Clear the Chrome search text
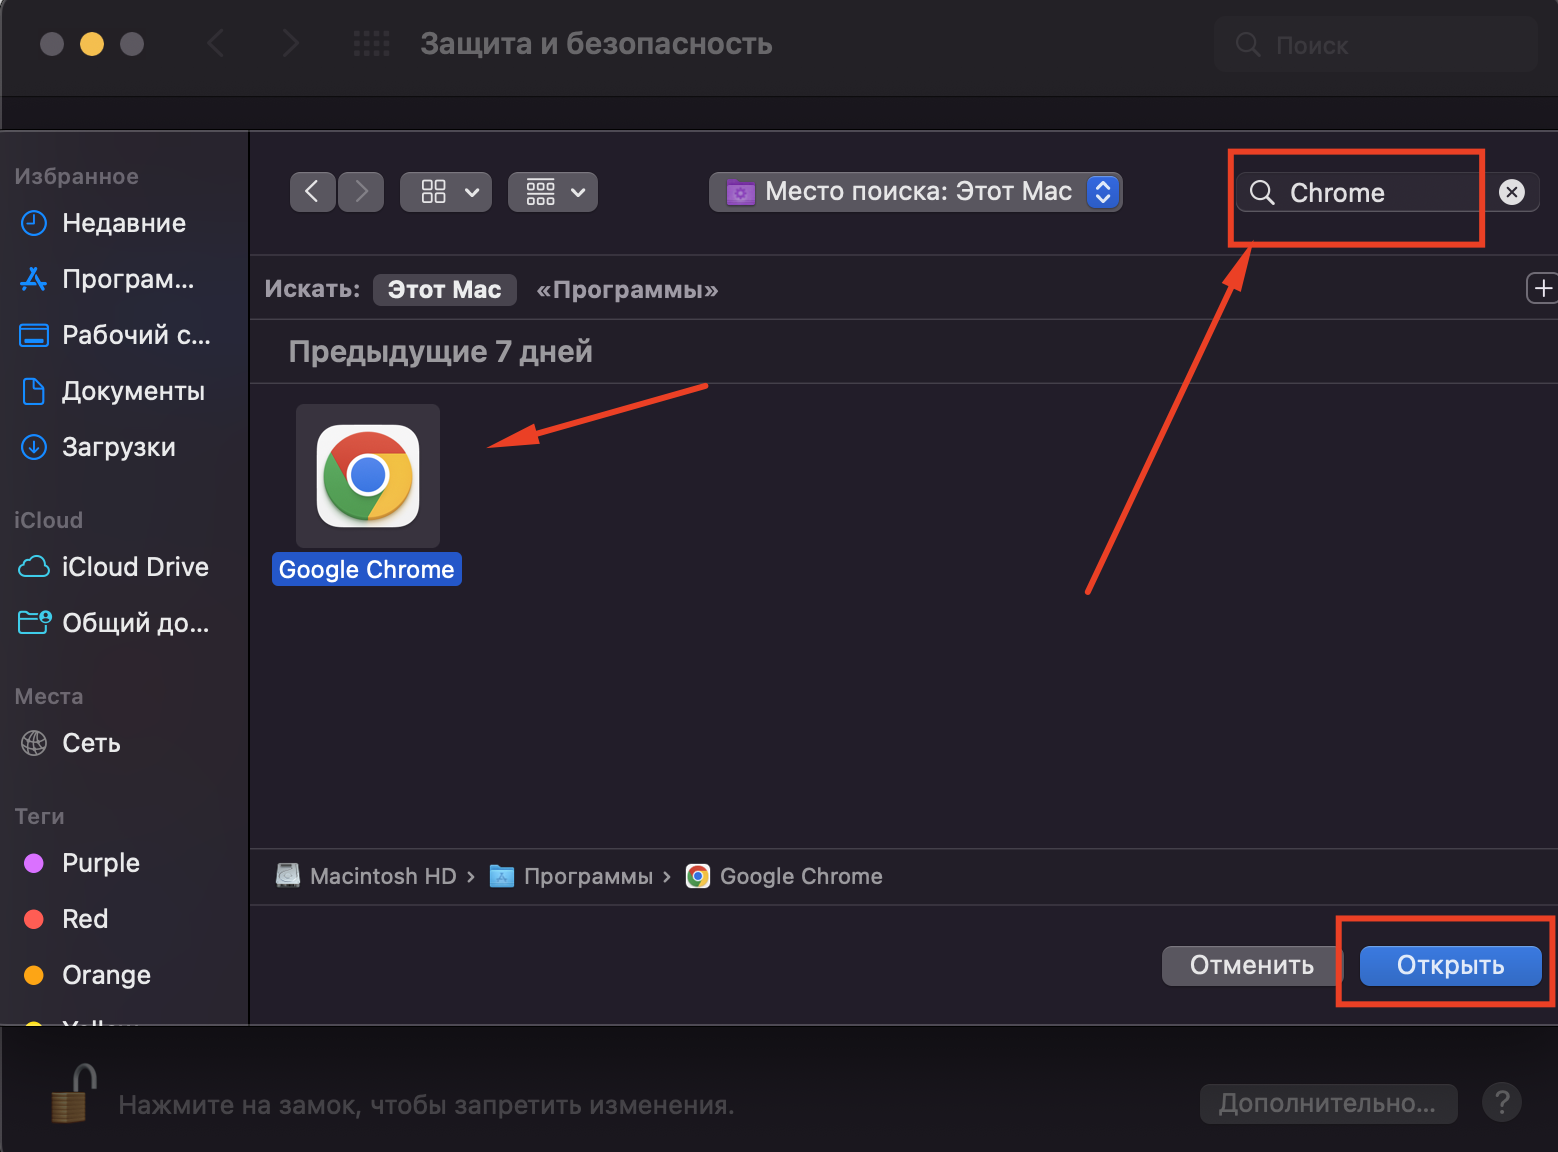The height and width of the screenshot is (1152, 1558). (x=1512, y=192)
